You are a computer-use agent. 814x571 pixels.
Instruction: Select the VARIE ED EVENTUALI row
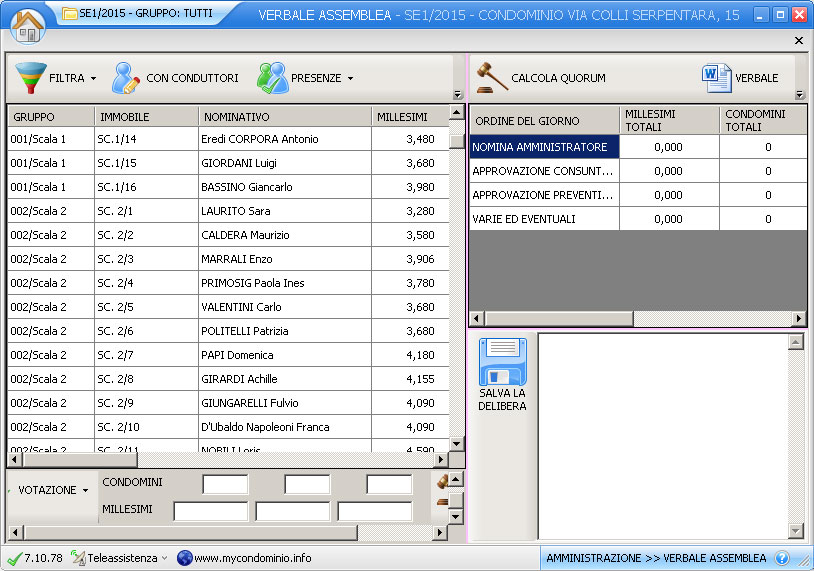coord(544,219)
